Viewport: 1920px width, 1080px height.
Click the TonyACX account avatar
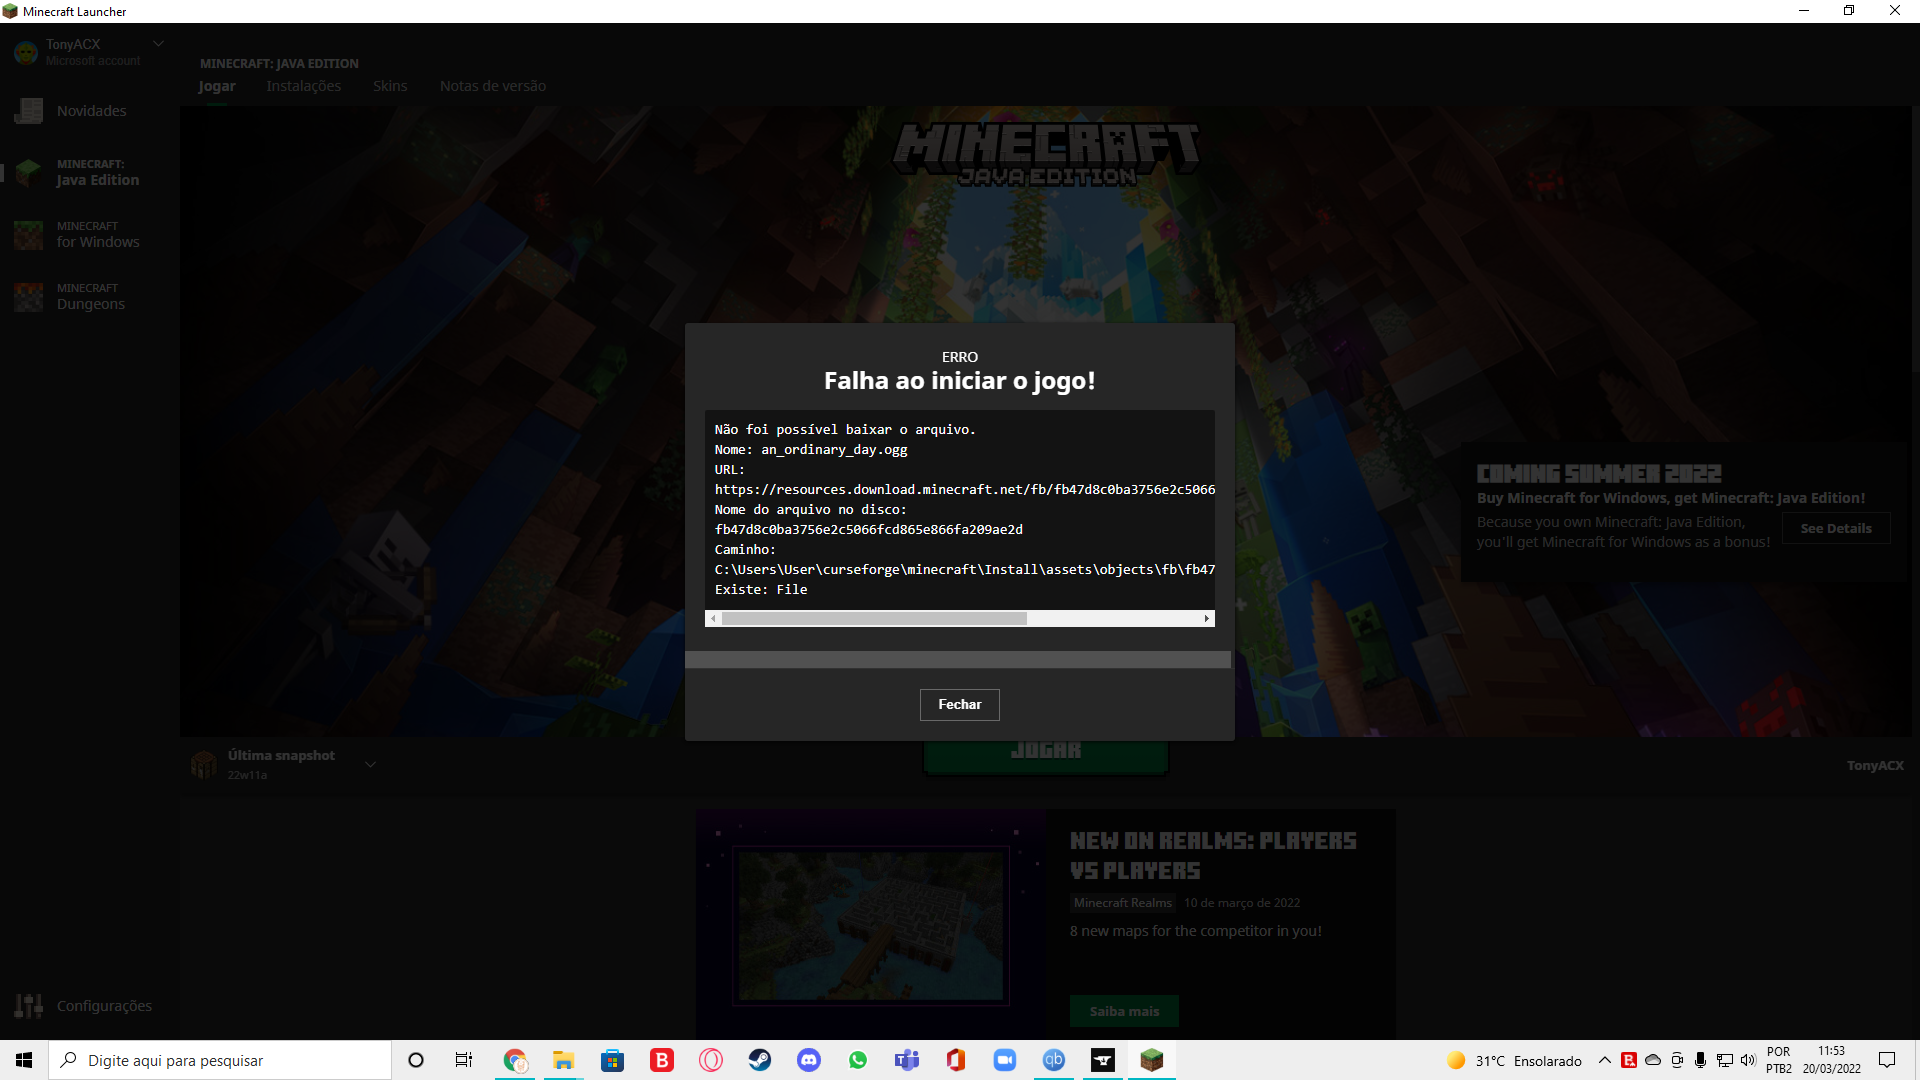click(26, 52)
